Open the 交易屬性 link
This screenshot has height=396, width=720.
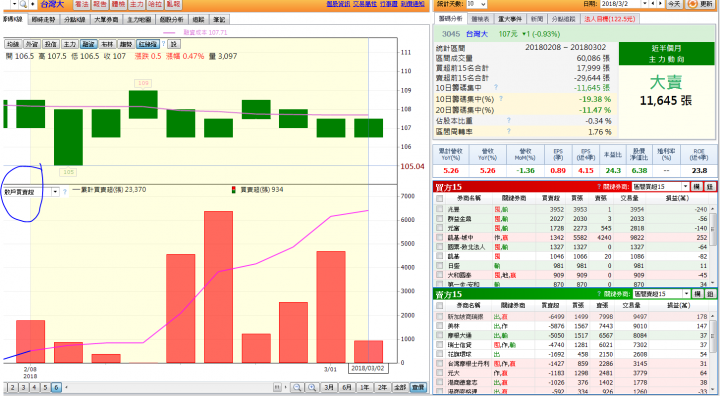[365, 4]
